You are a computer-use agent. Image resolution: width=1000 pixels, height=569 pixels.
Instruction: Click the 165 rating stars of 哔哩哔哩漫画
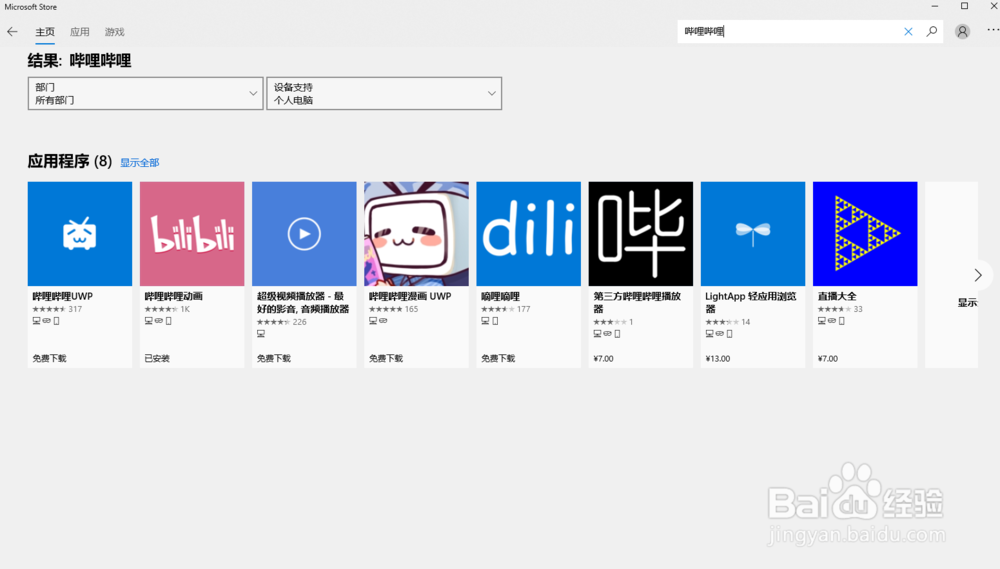[x=386, y=309]
